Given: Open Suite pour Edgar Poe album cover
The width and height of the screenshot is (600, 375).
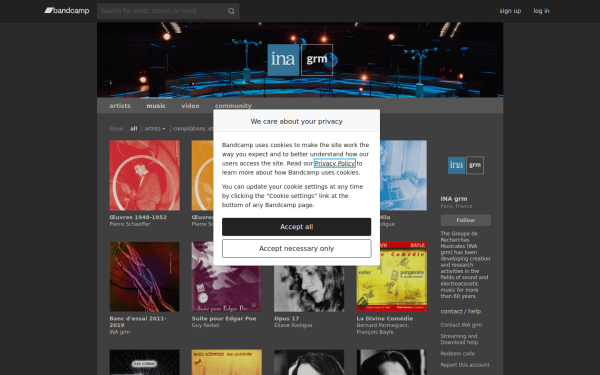Looking at the screenshot, I should click(x=227, y=277).
